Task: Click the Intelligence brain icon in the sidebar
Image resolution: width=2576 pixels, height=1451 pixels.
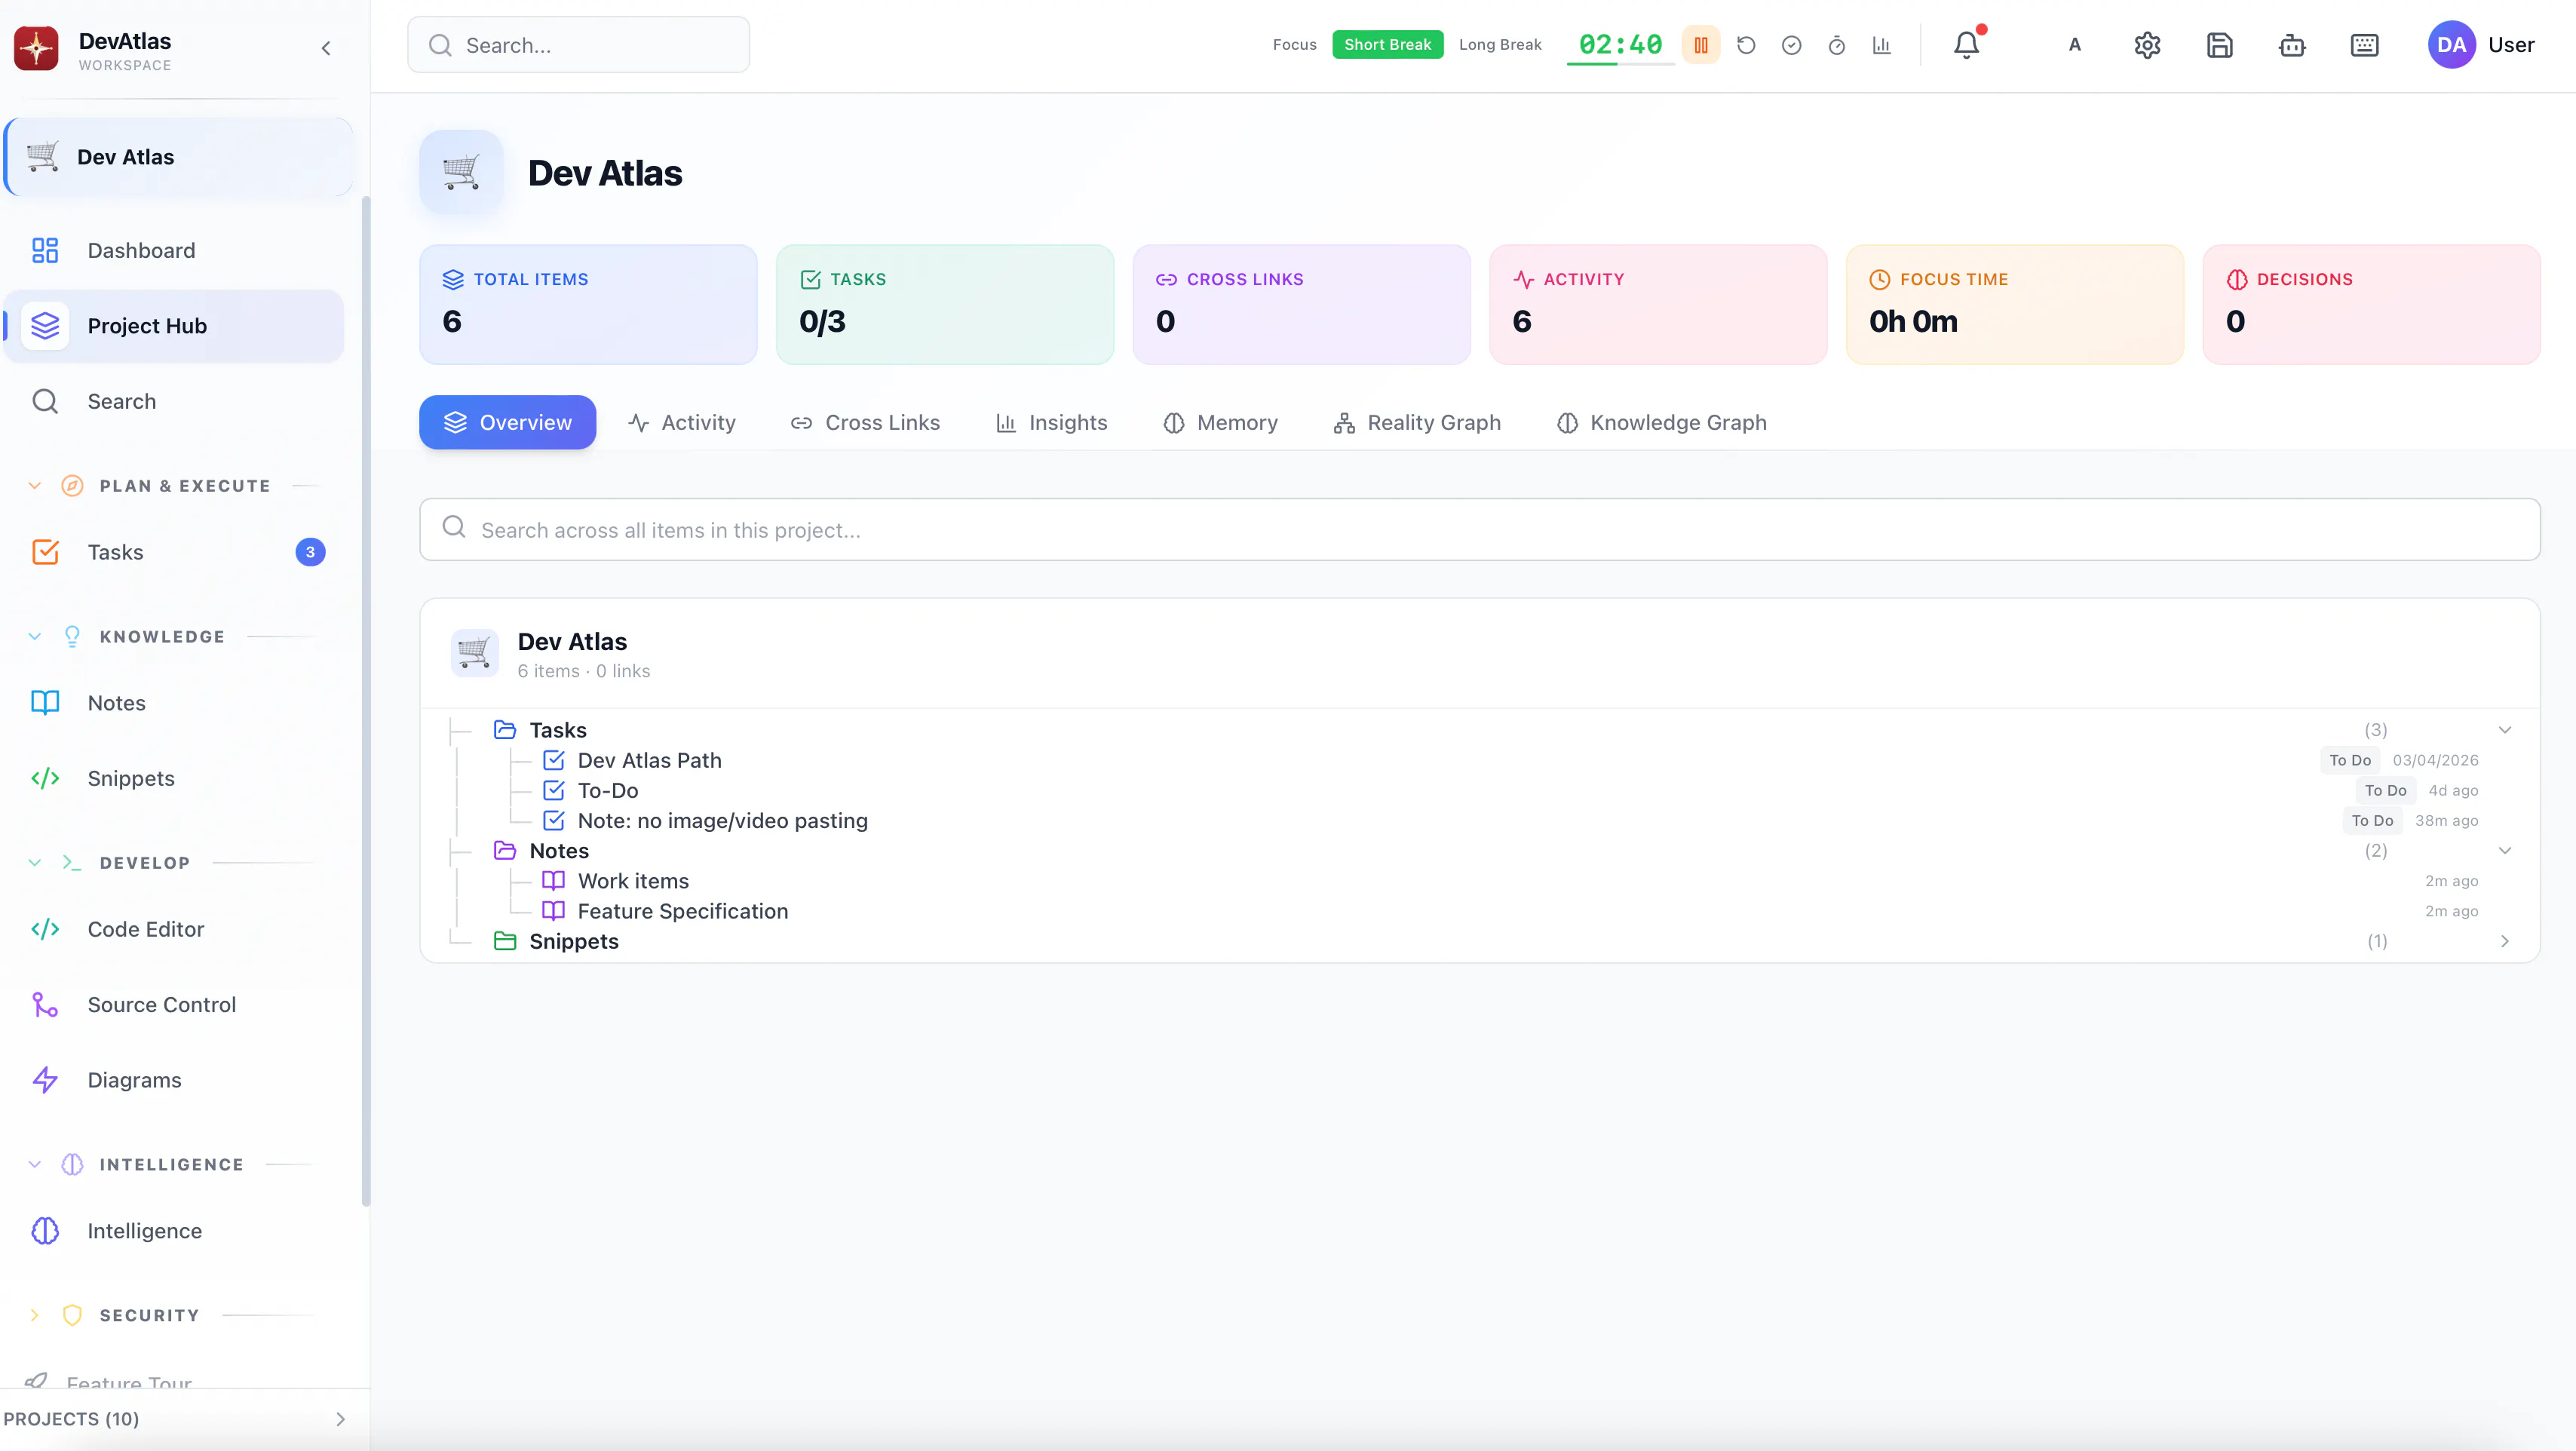Action: [45, 1231]
